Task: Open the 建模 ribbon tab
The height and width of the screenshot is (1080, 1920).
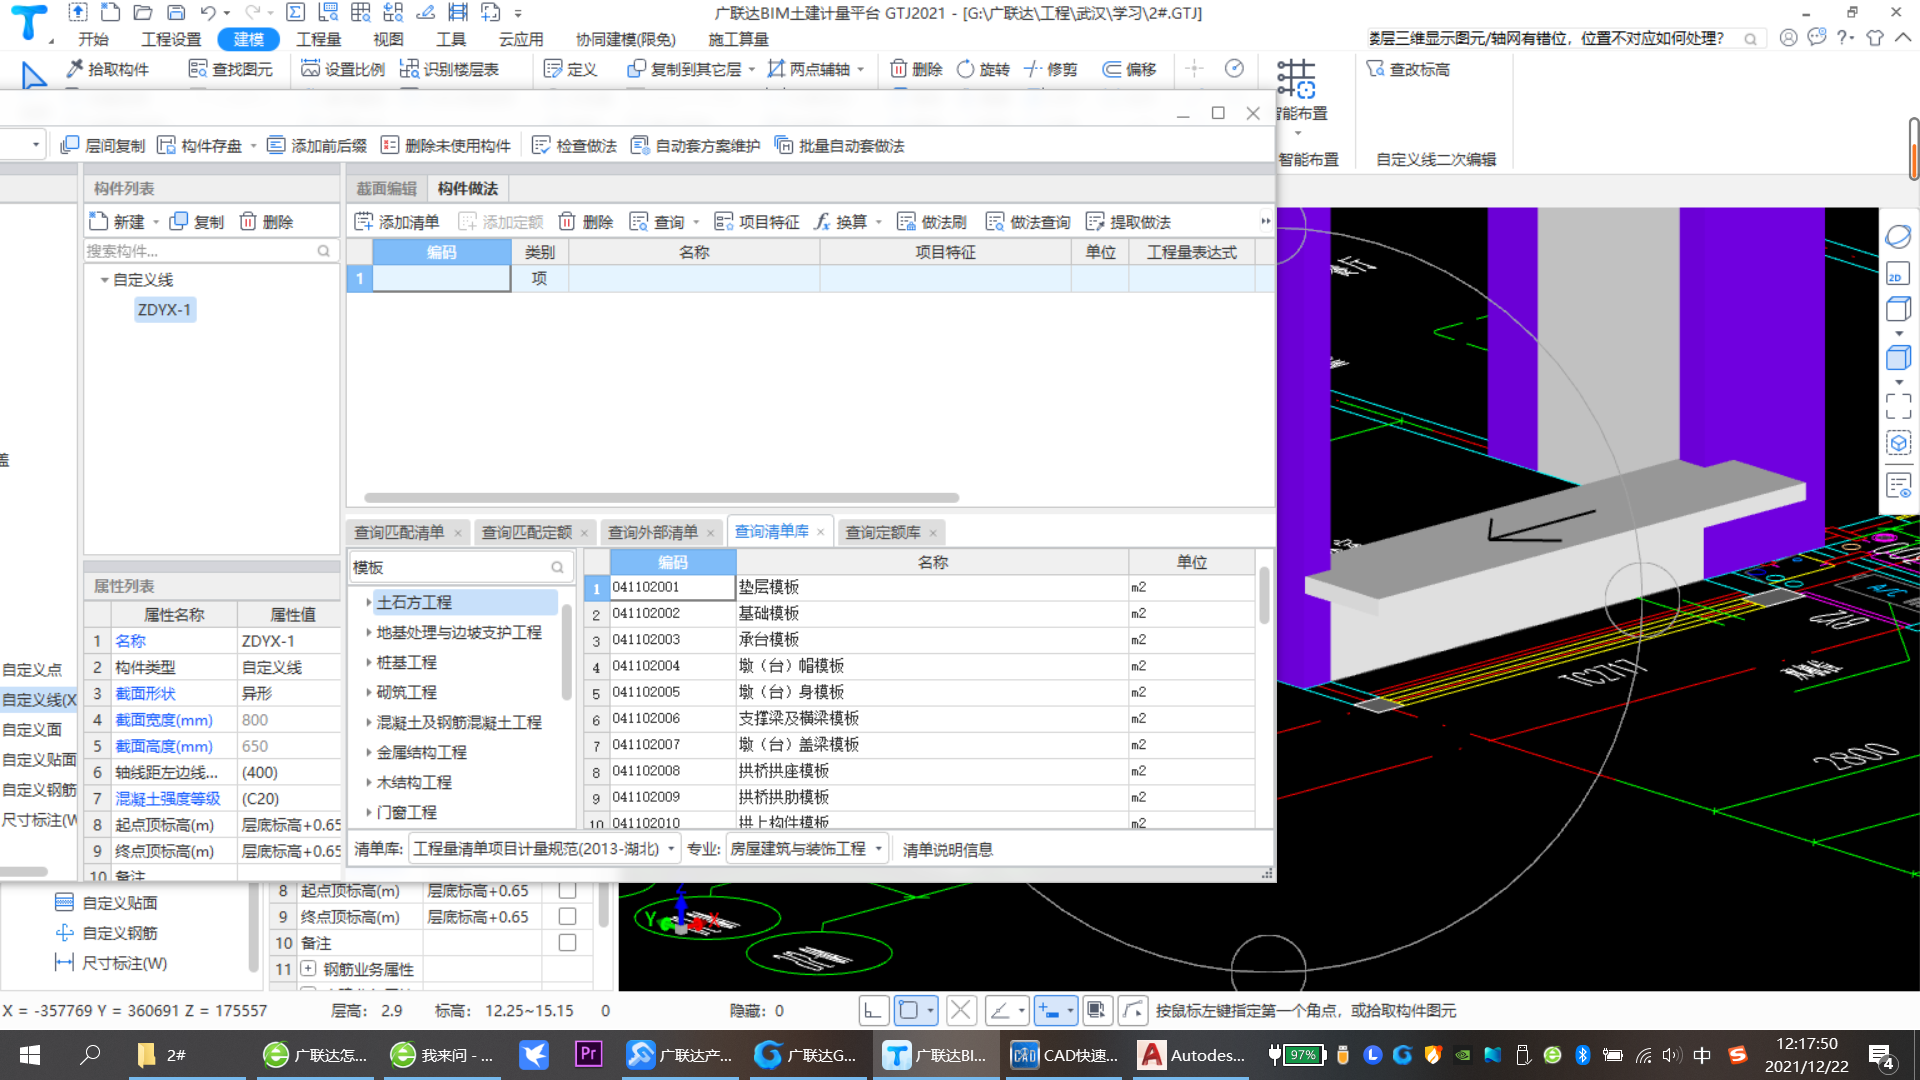Action: (x=248, y=39)
